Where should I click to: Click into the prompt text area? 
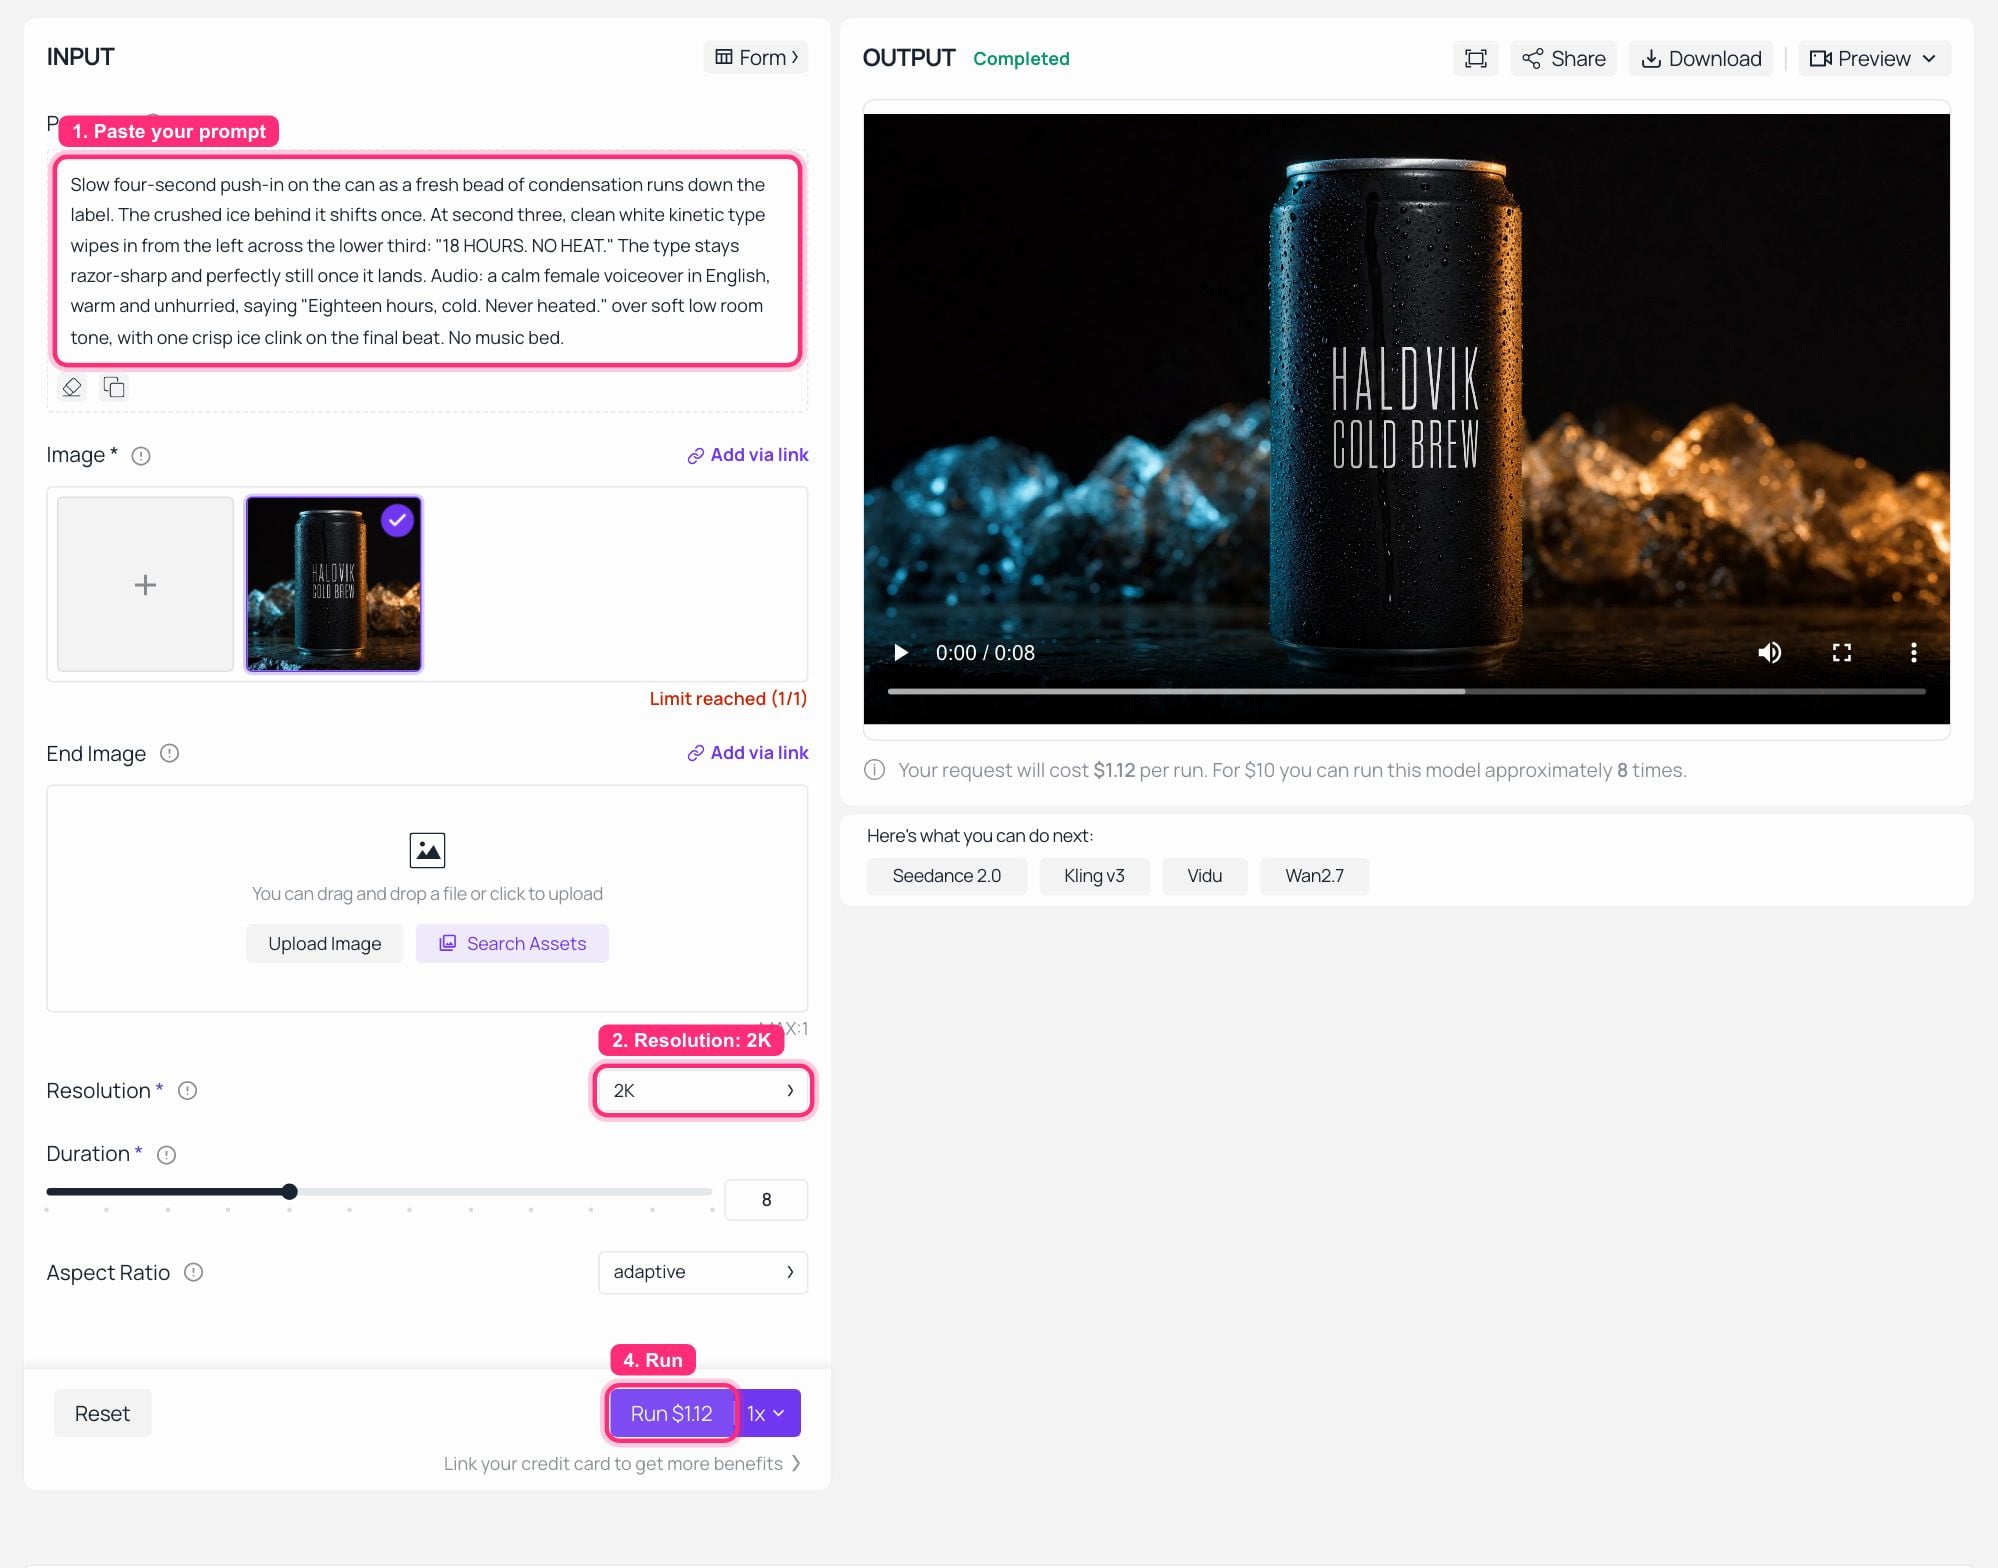427,261
